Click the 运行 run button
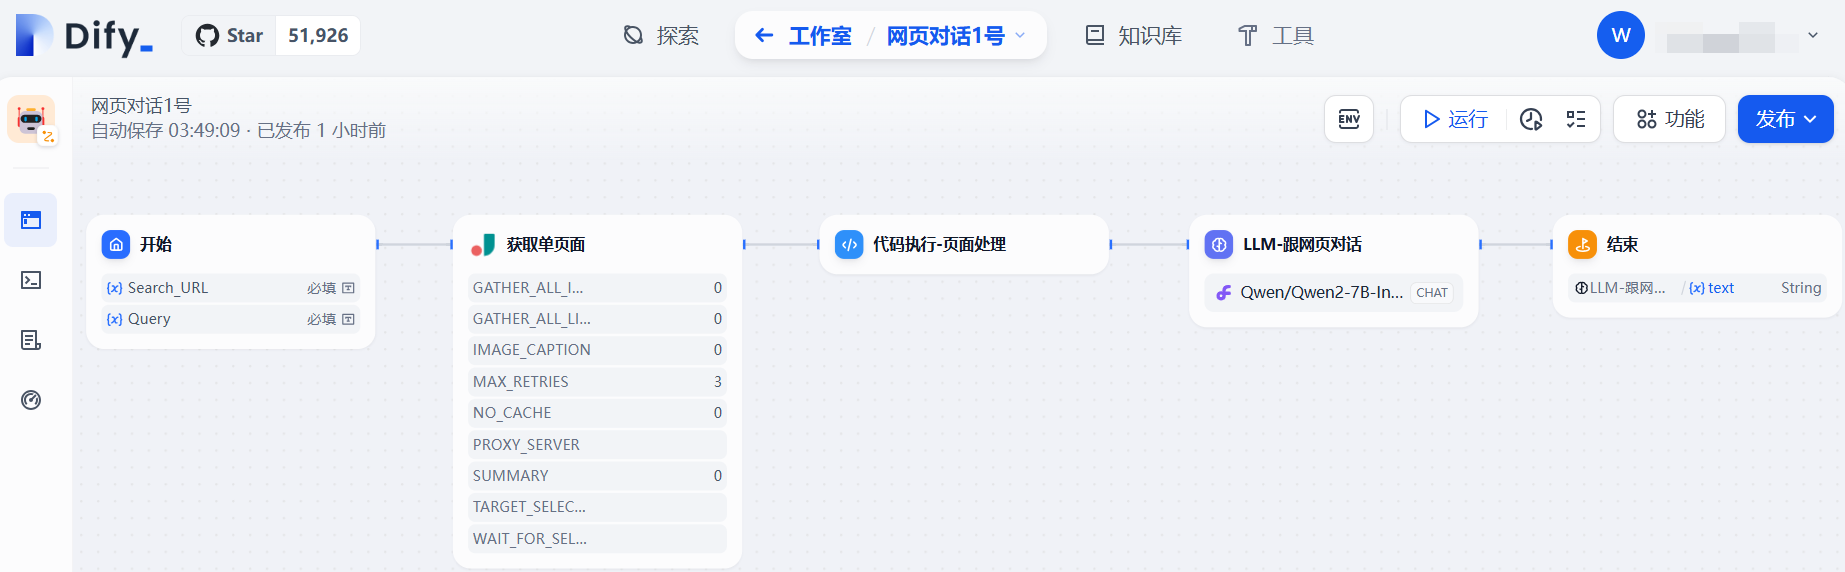This screenshot has width=1845, height=572. (x=1456, y=119)
